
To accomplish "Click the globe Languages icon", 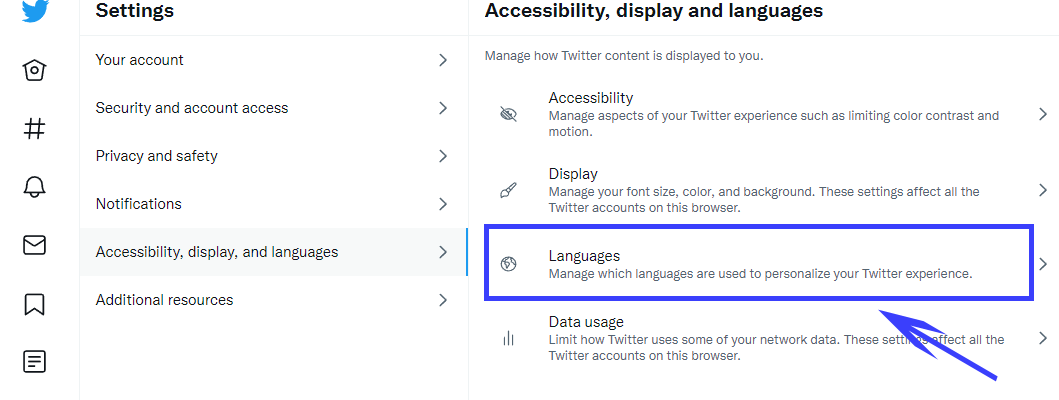I will (508, 265).
